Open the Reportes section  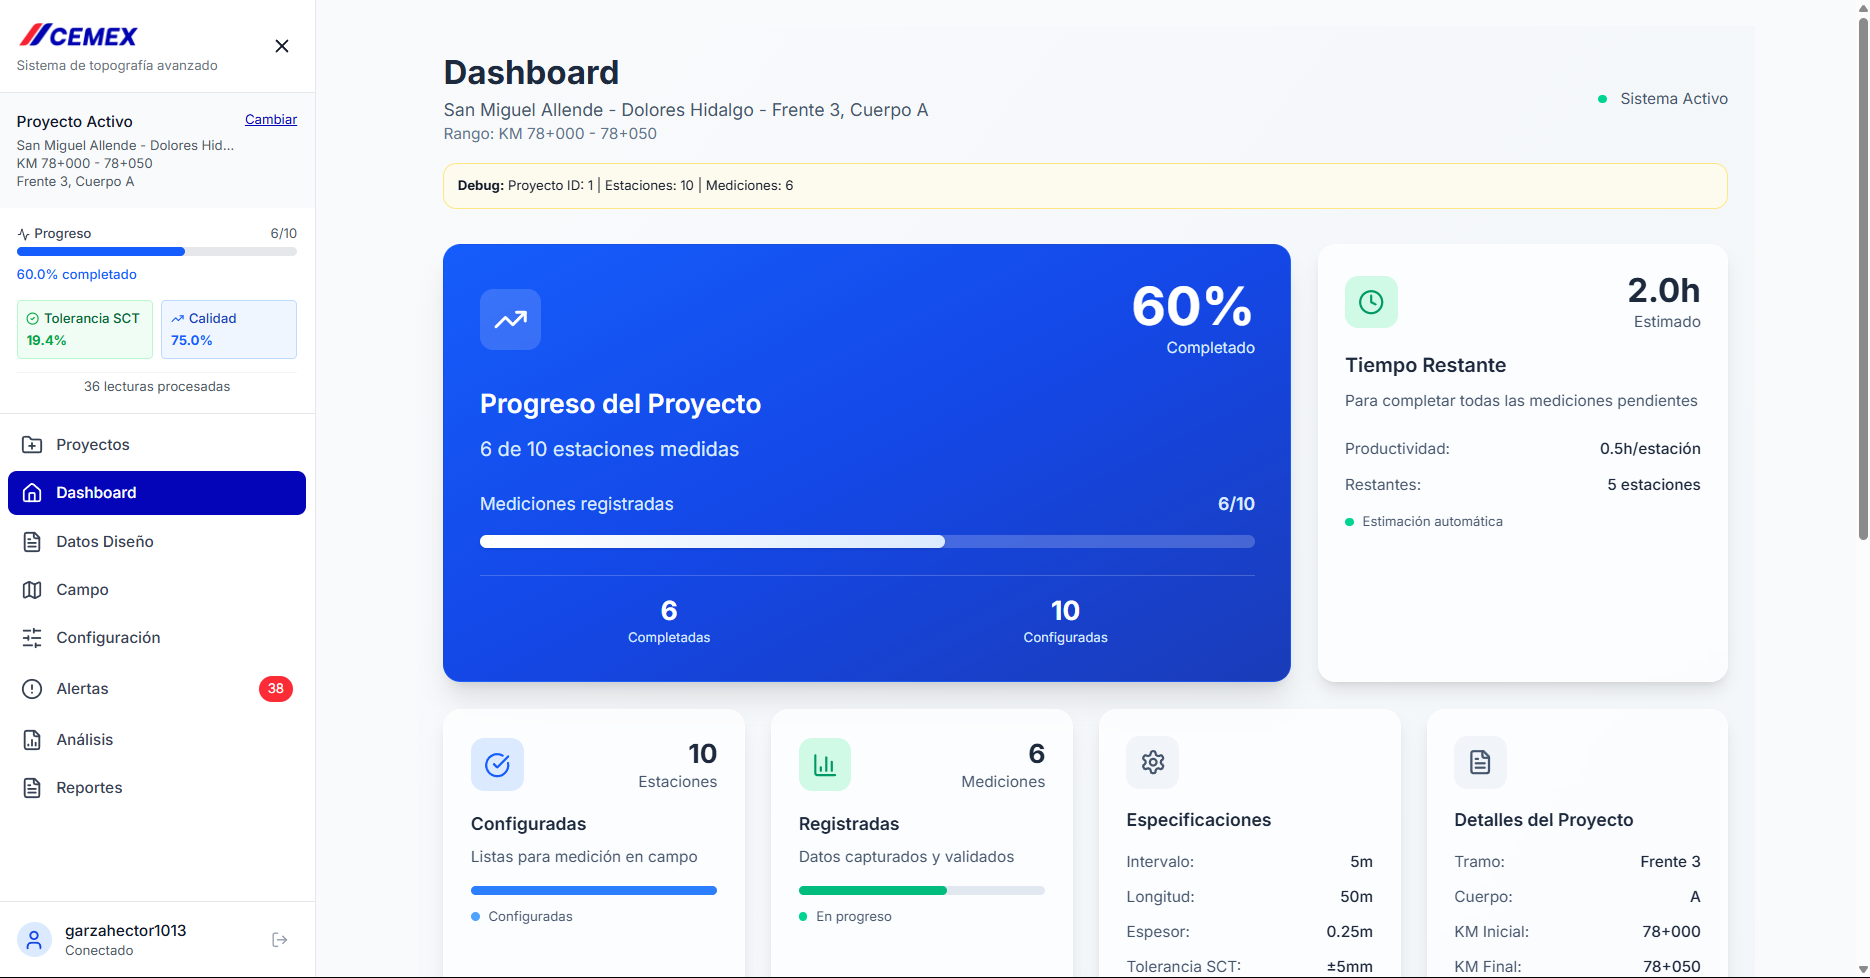tap(157, 788)
